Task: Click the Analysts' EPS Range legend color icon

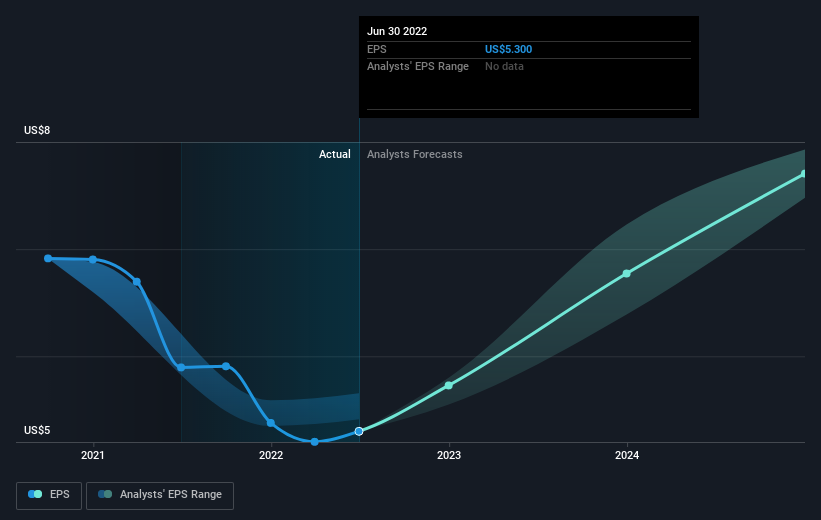Action: tap(105, 494)
